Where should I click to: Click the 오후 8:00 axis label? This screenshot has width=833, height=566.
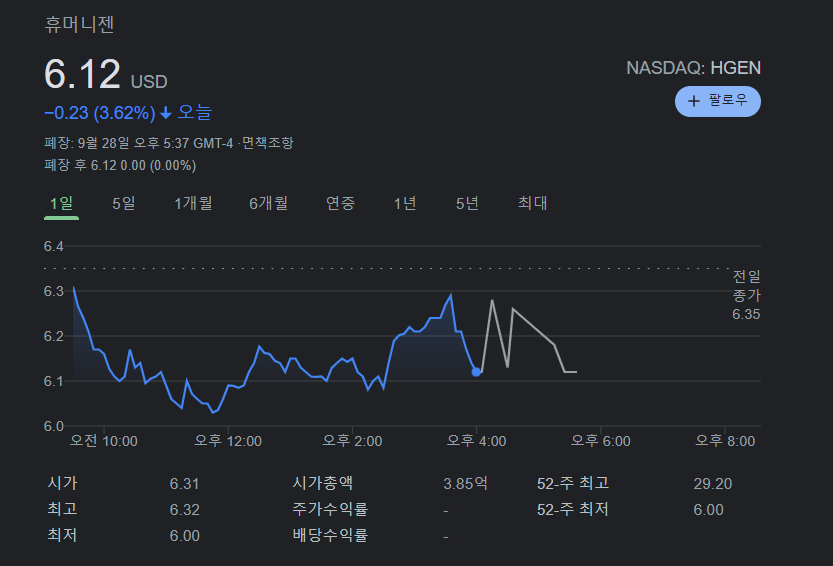coord(725,441)
